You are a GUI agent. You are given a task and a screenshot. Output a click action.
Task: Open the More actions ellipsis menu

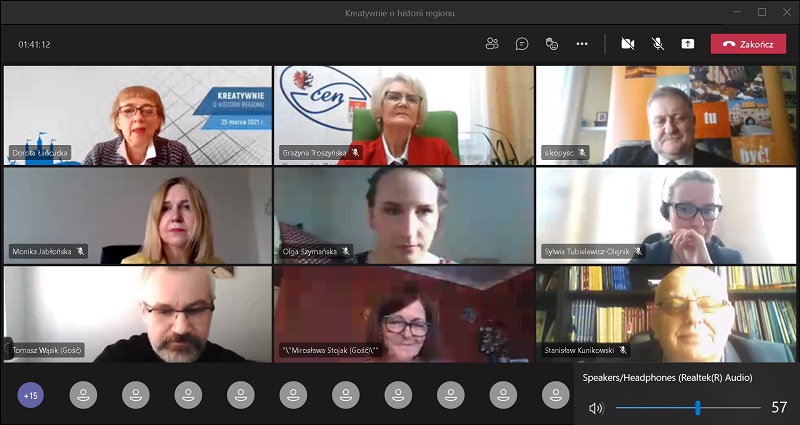(x=582, y=44)
